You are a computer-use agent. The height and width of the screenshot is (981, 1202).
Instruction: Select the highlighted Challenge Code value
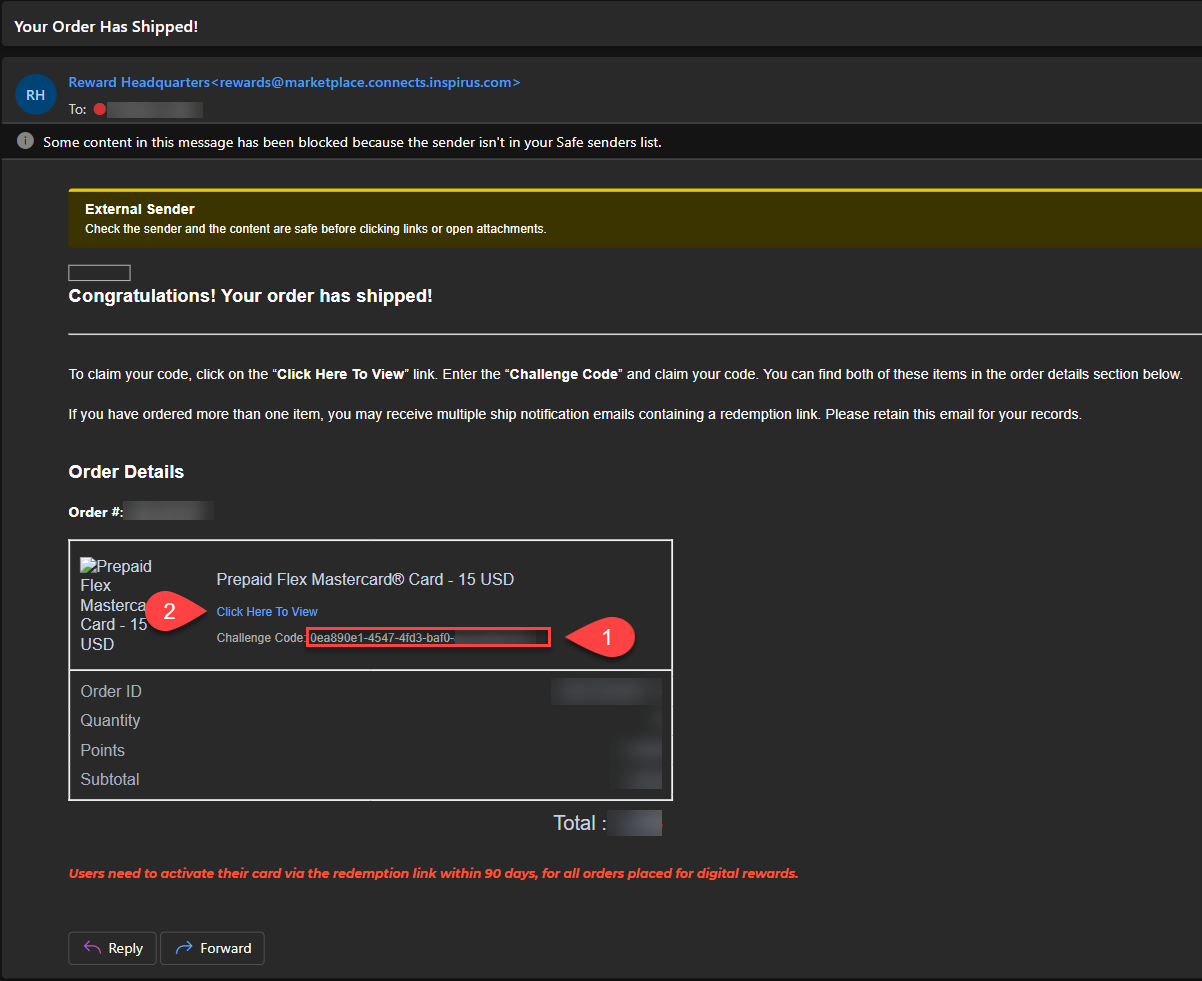coord(428,637)
